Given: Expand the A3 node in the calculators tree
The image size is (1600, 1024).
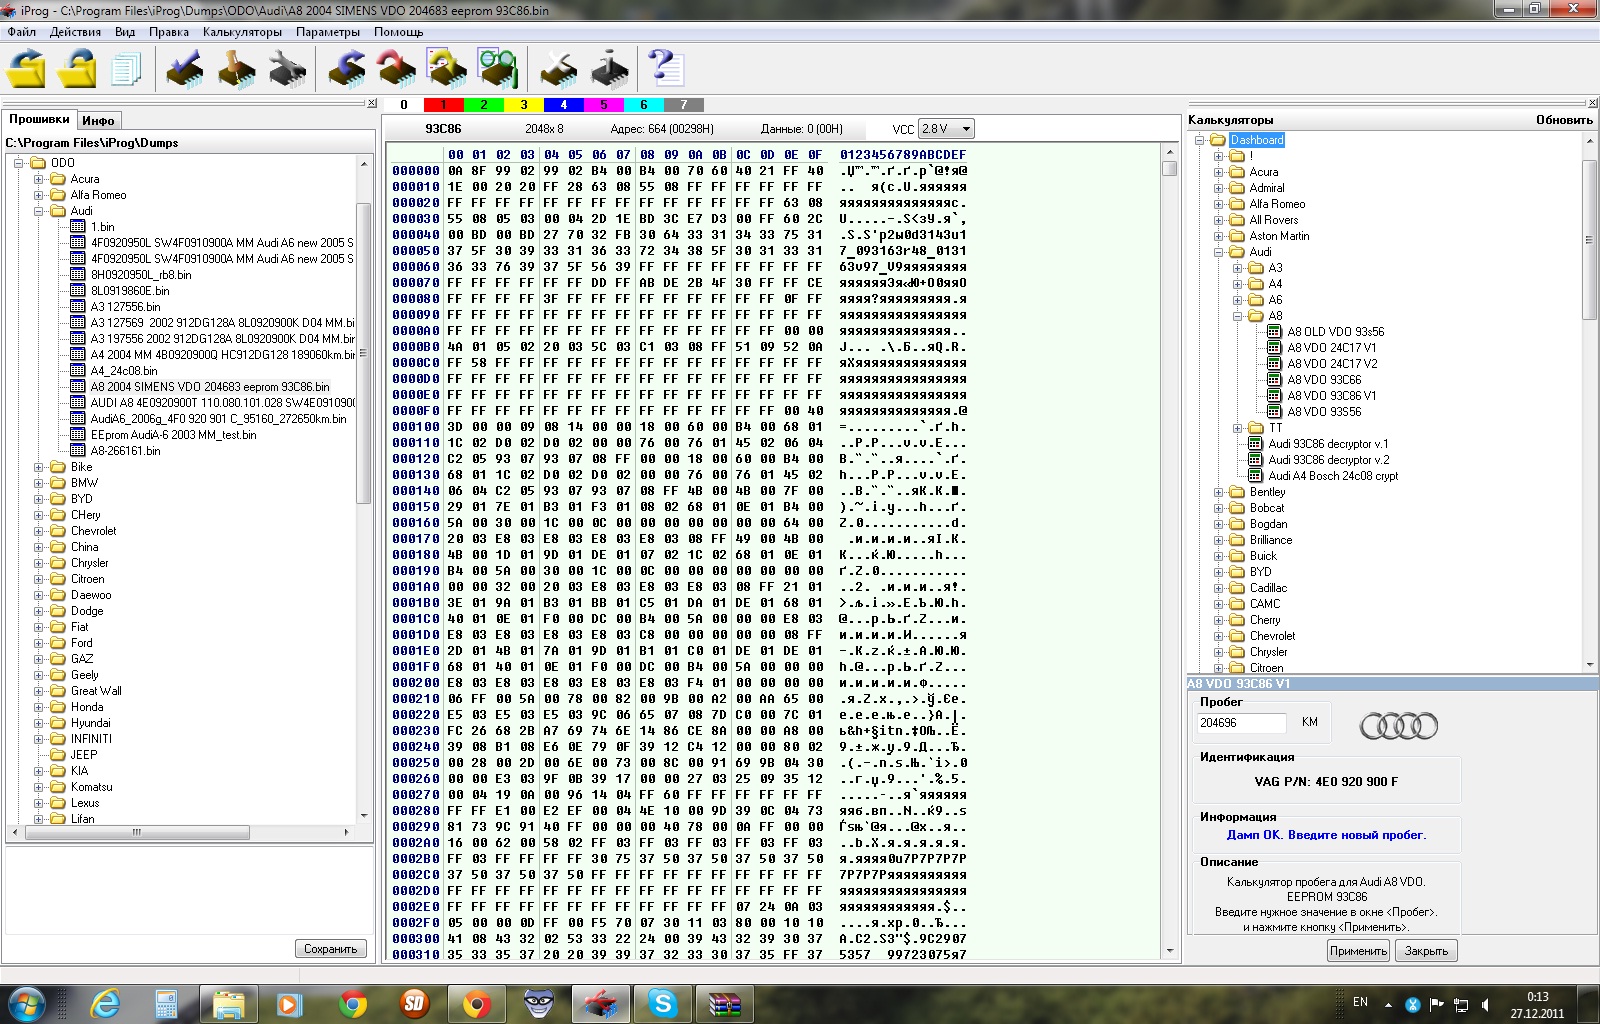Looking at the screenshot, I should (x=1238, y=268).
